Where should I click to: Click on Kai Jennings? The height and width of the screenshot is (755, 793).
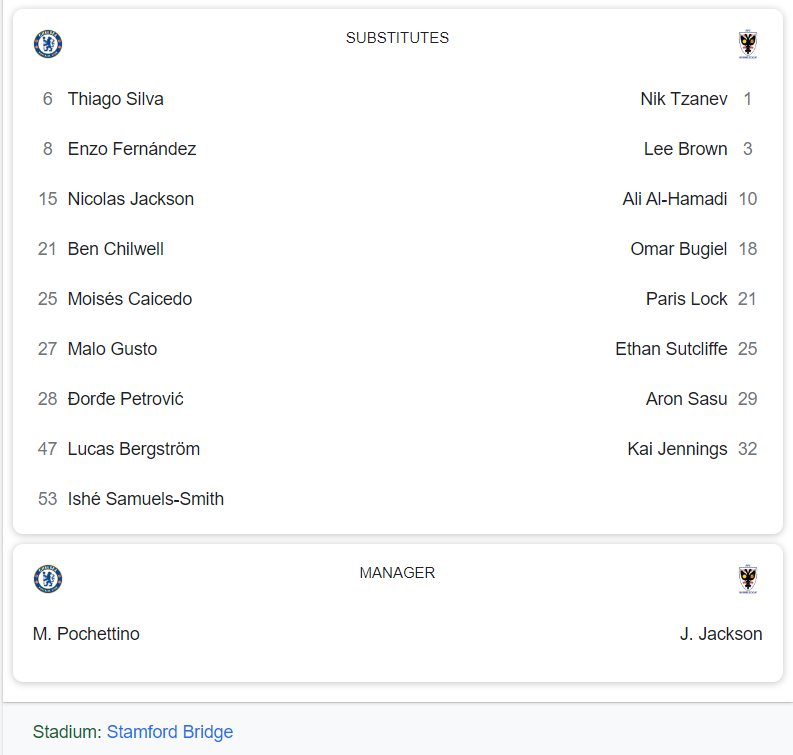(x=677, y=449)
